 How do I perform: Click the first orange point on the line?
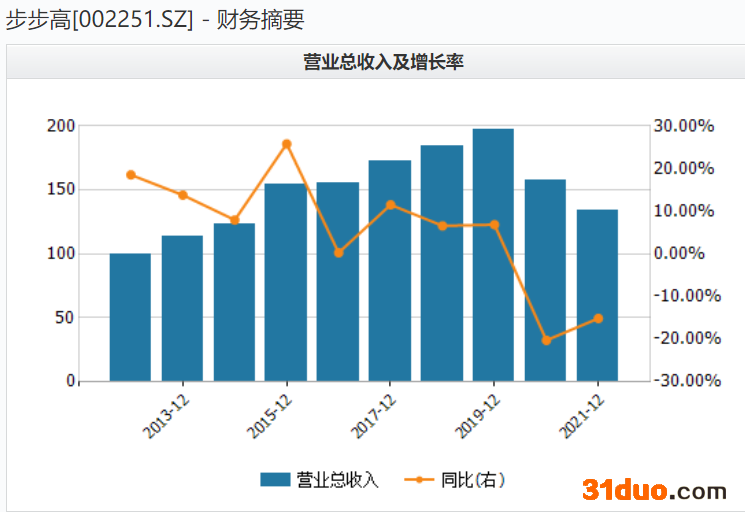pyautogui.click(x=130, y=175)
